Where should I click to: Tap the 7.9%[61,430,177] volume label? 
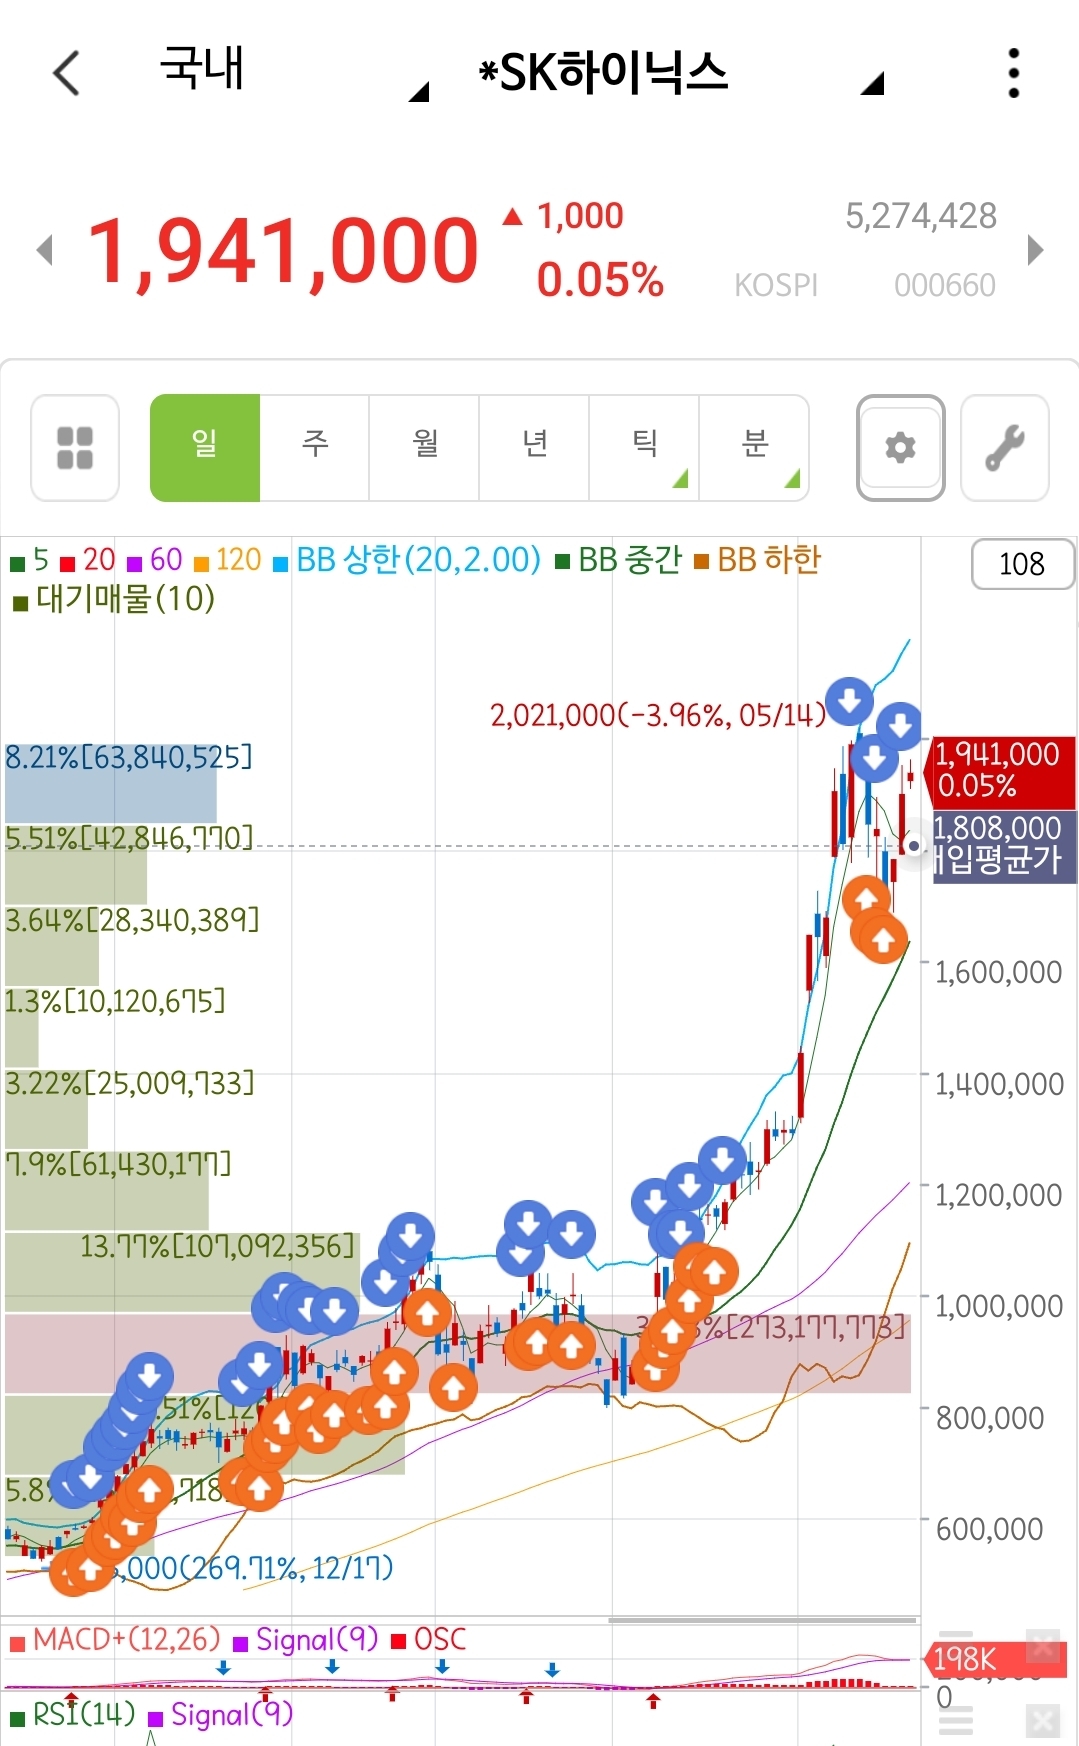(x=118, y=1164)
